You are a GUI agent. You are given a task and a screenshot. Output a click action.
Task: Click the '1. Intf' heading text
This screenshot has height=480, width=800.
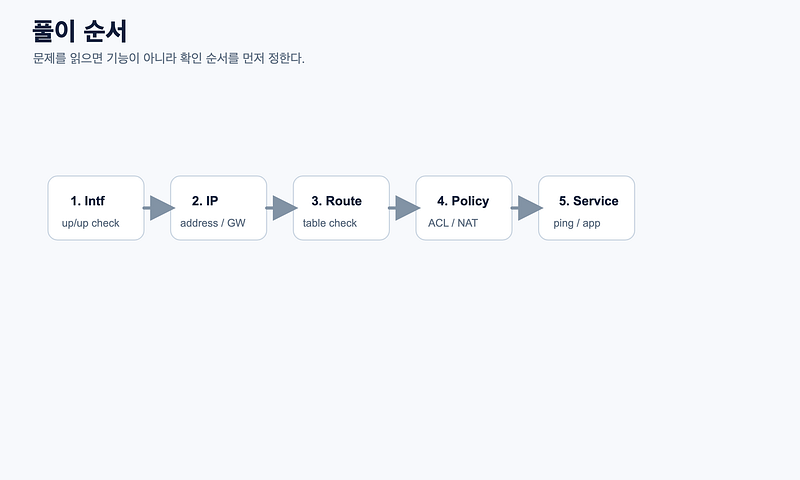tap(87, 201)
